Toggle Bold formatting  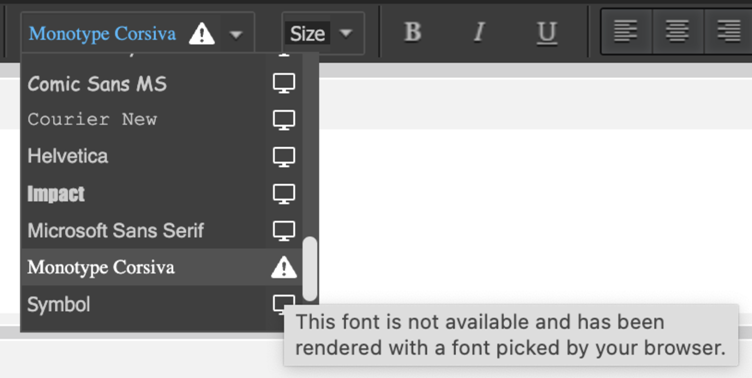tap(412, 33)
